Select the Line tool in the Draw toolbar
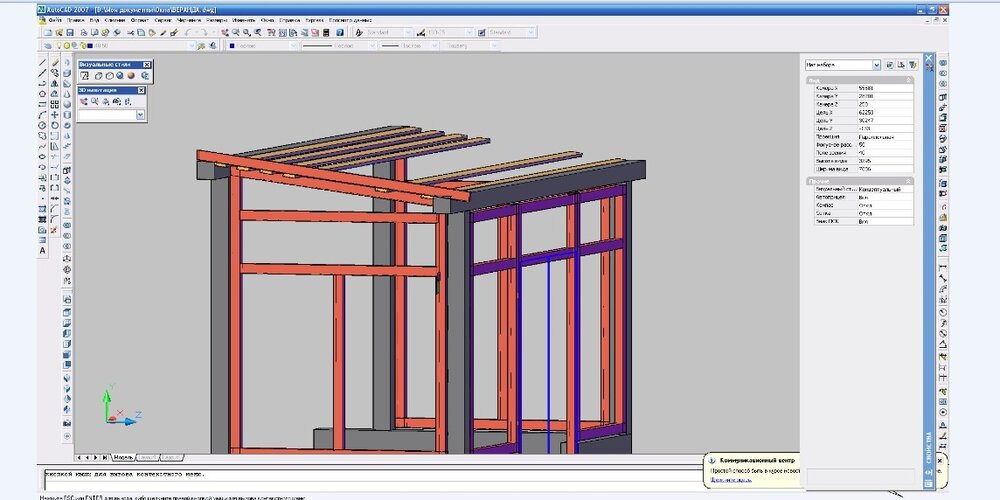This screenshot has width=1000, height=500. click(42, 63)
